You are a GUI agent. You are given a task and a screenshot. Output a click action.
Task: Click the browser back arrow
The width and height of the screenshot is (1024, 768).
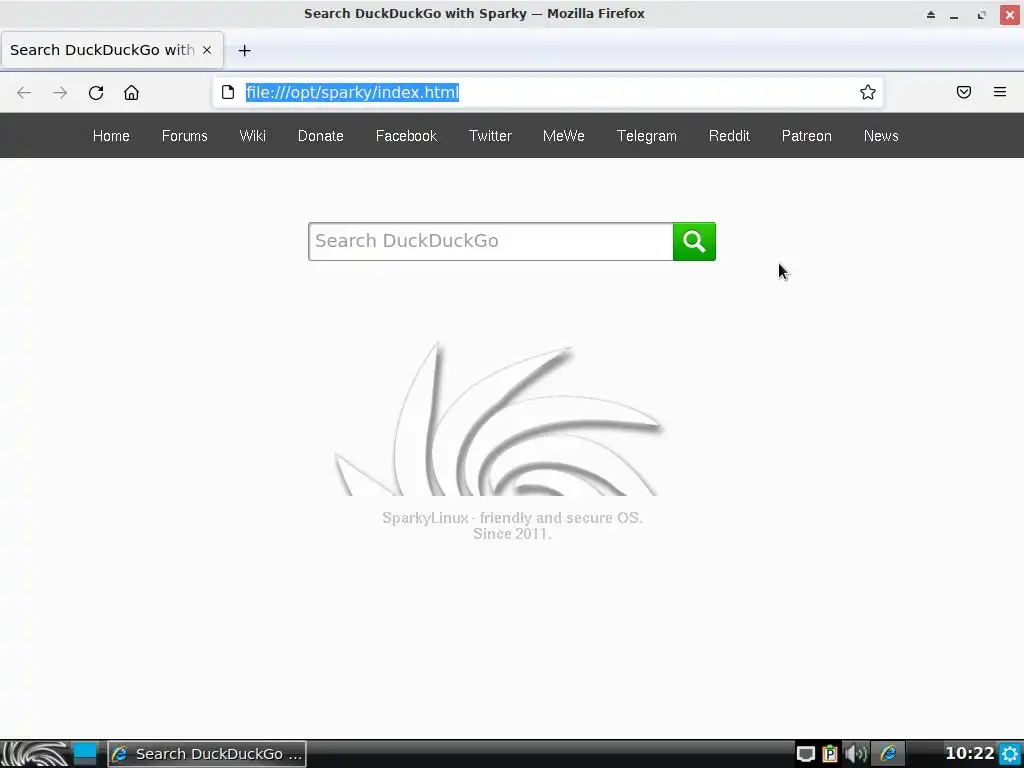24,93
